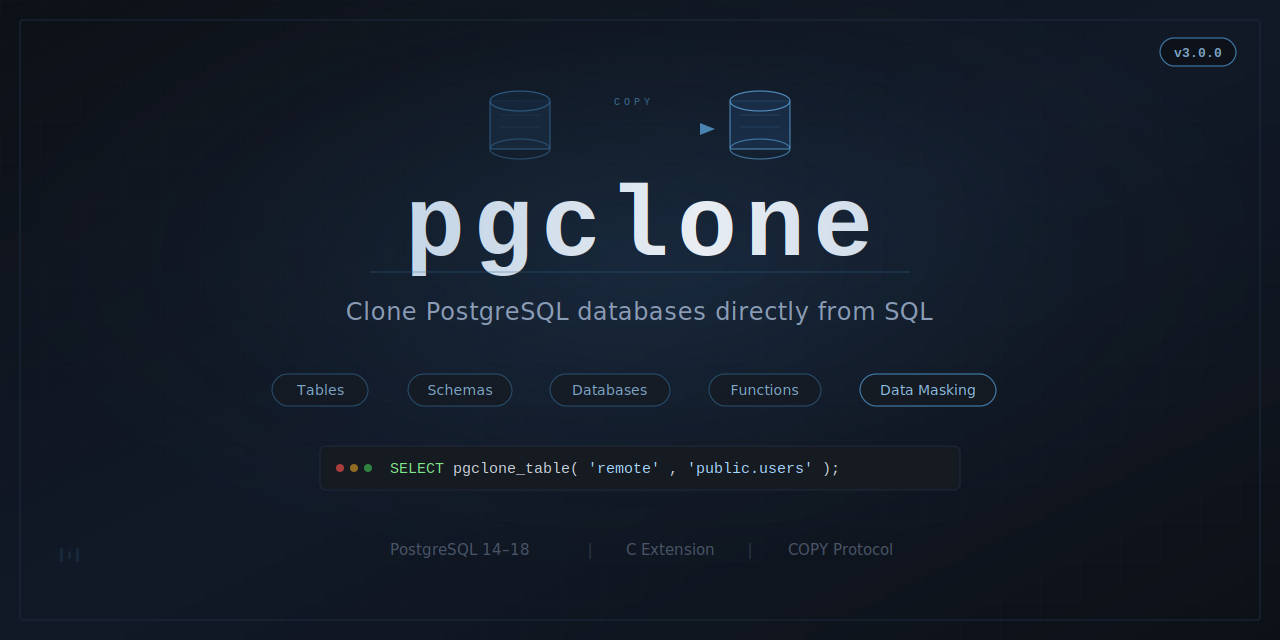
Task: Click the Clone PostgreSQL databases tagline
Action: 640,311
